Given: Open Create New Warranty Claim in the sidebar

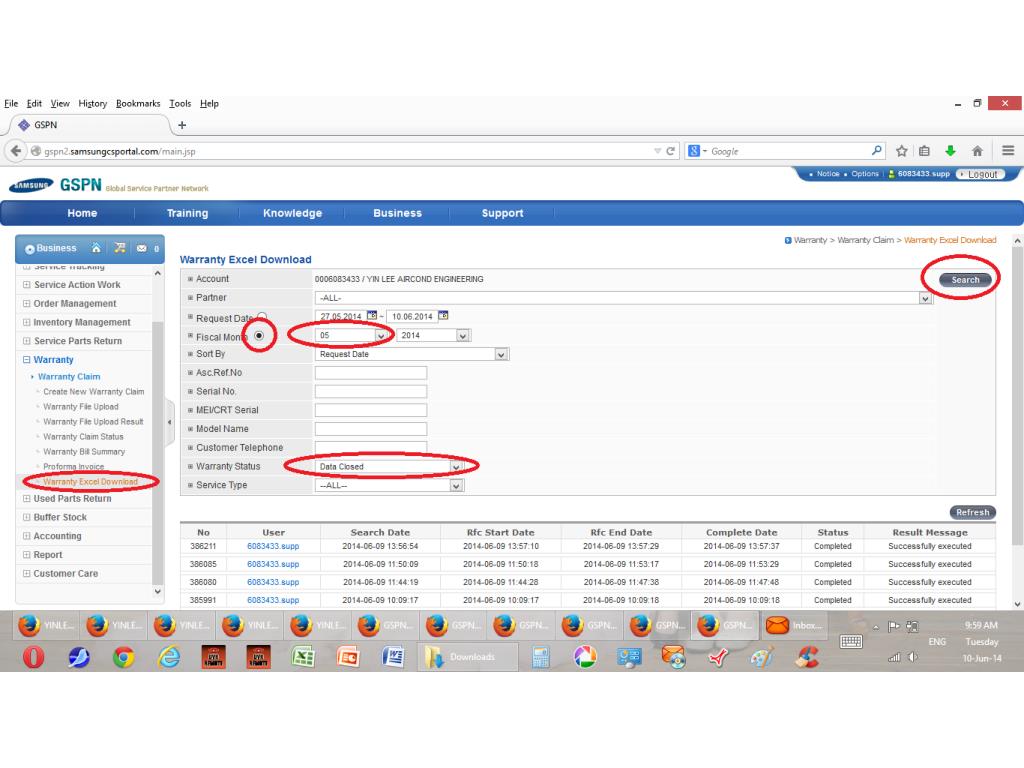Looking at the screenshot, I should click(x=93, y=391).
